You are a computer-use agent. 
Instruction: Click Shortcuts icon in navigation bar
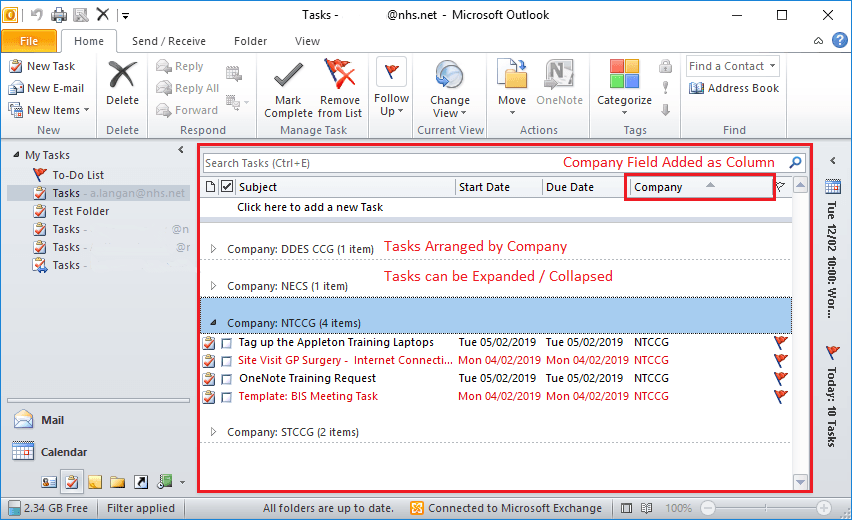(141, 482)
